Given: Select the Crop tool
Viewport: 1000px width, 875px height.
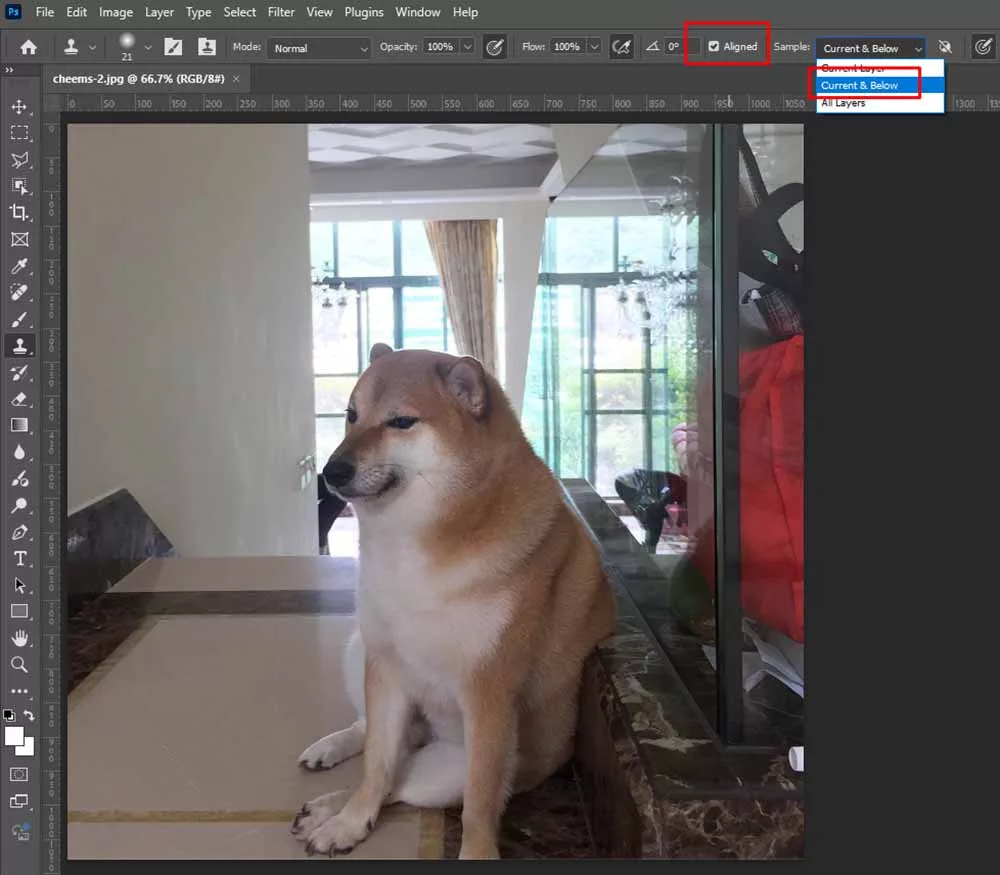Looking at the screenshot, I should [19, 212].
